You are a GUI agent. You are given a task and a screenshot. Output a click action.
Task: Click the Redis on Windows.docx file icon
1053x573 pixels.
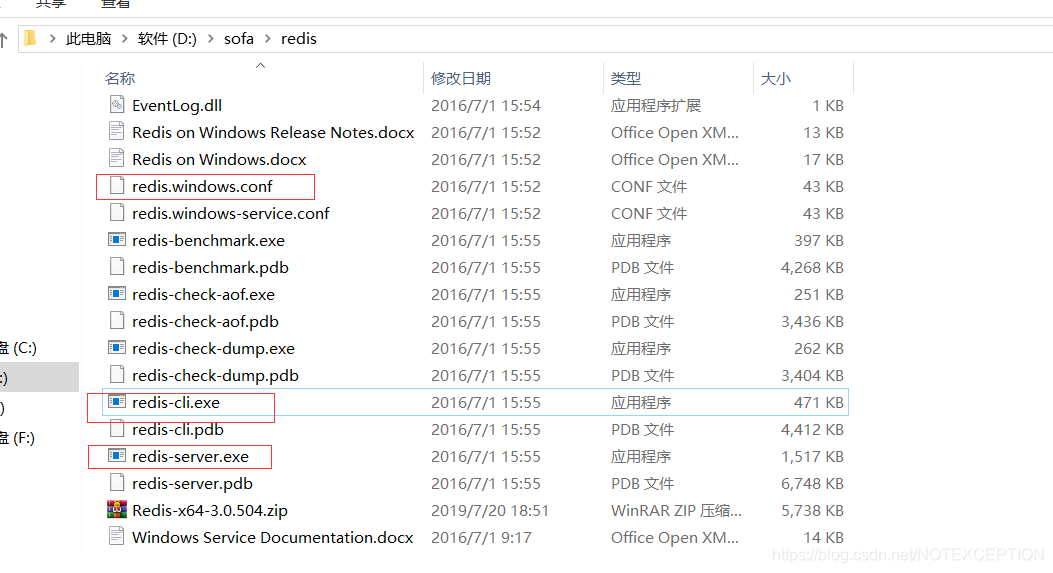[117, 159]
